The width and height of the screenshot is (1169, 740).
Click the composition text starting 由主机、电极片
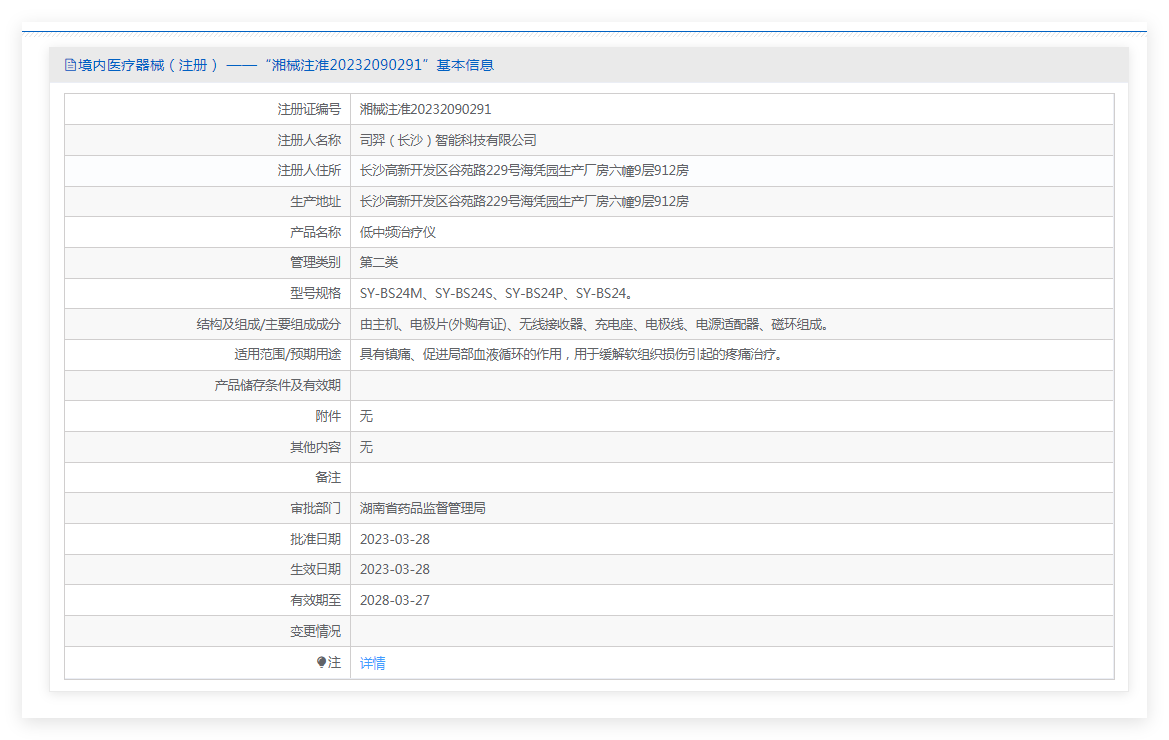pos(594,324)
